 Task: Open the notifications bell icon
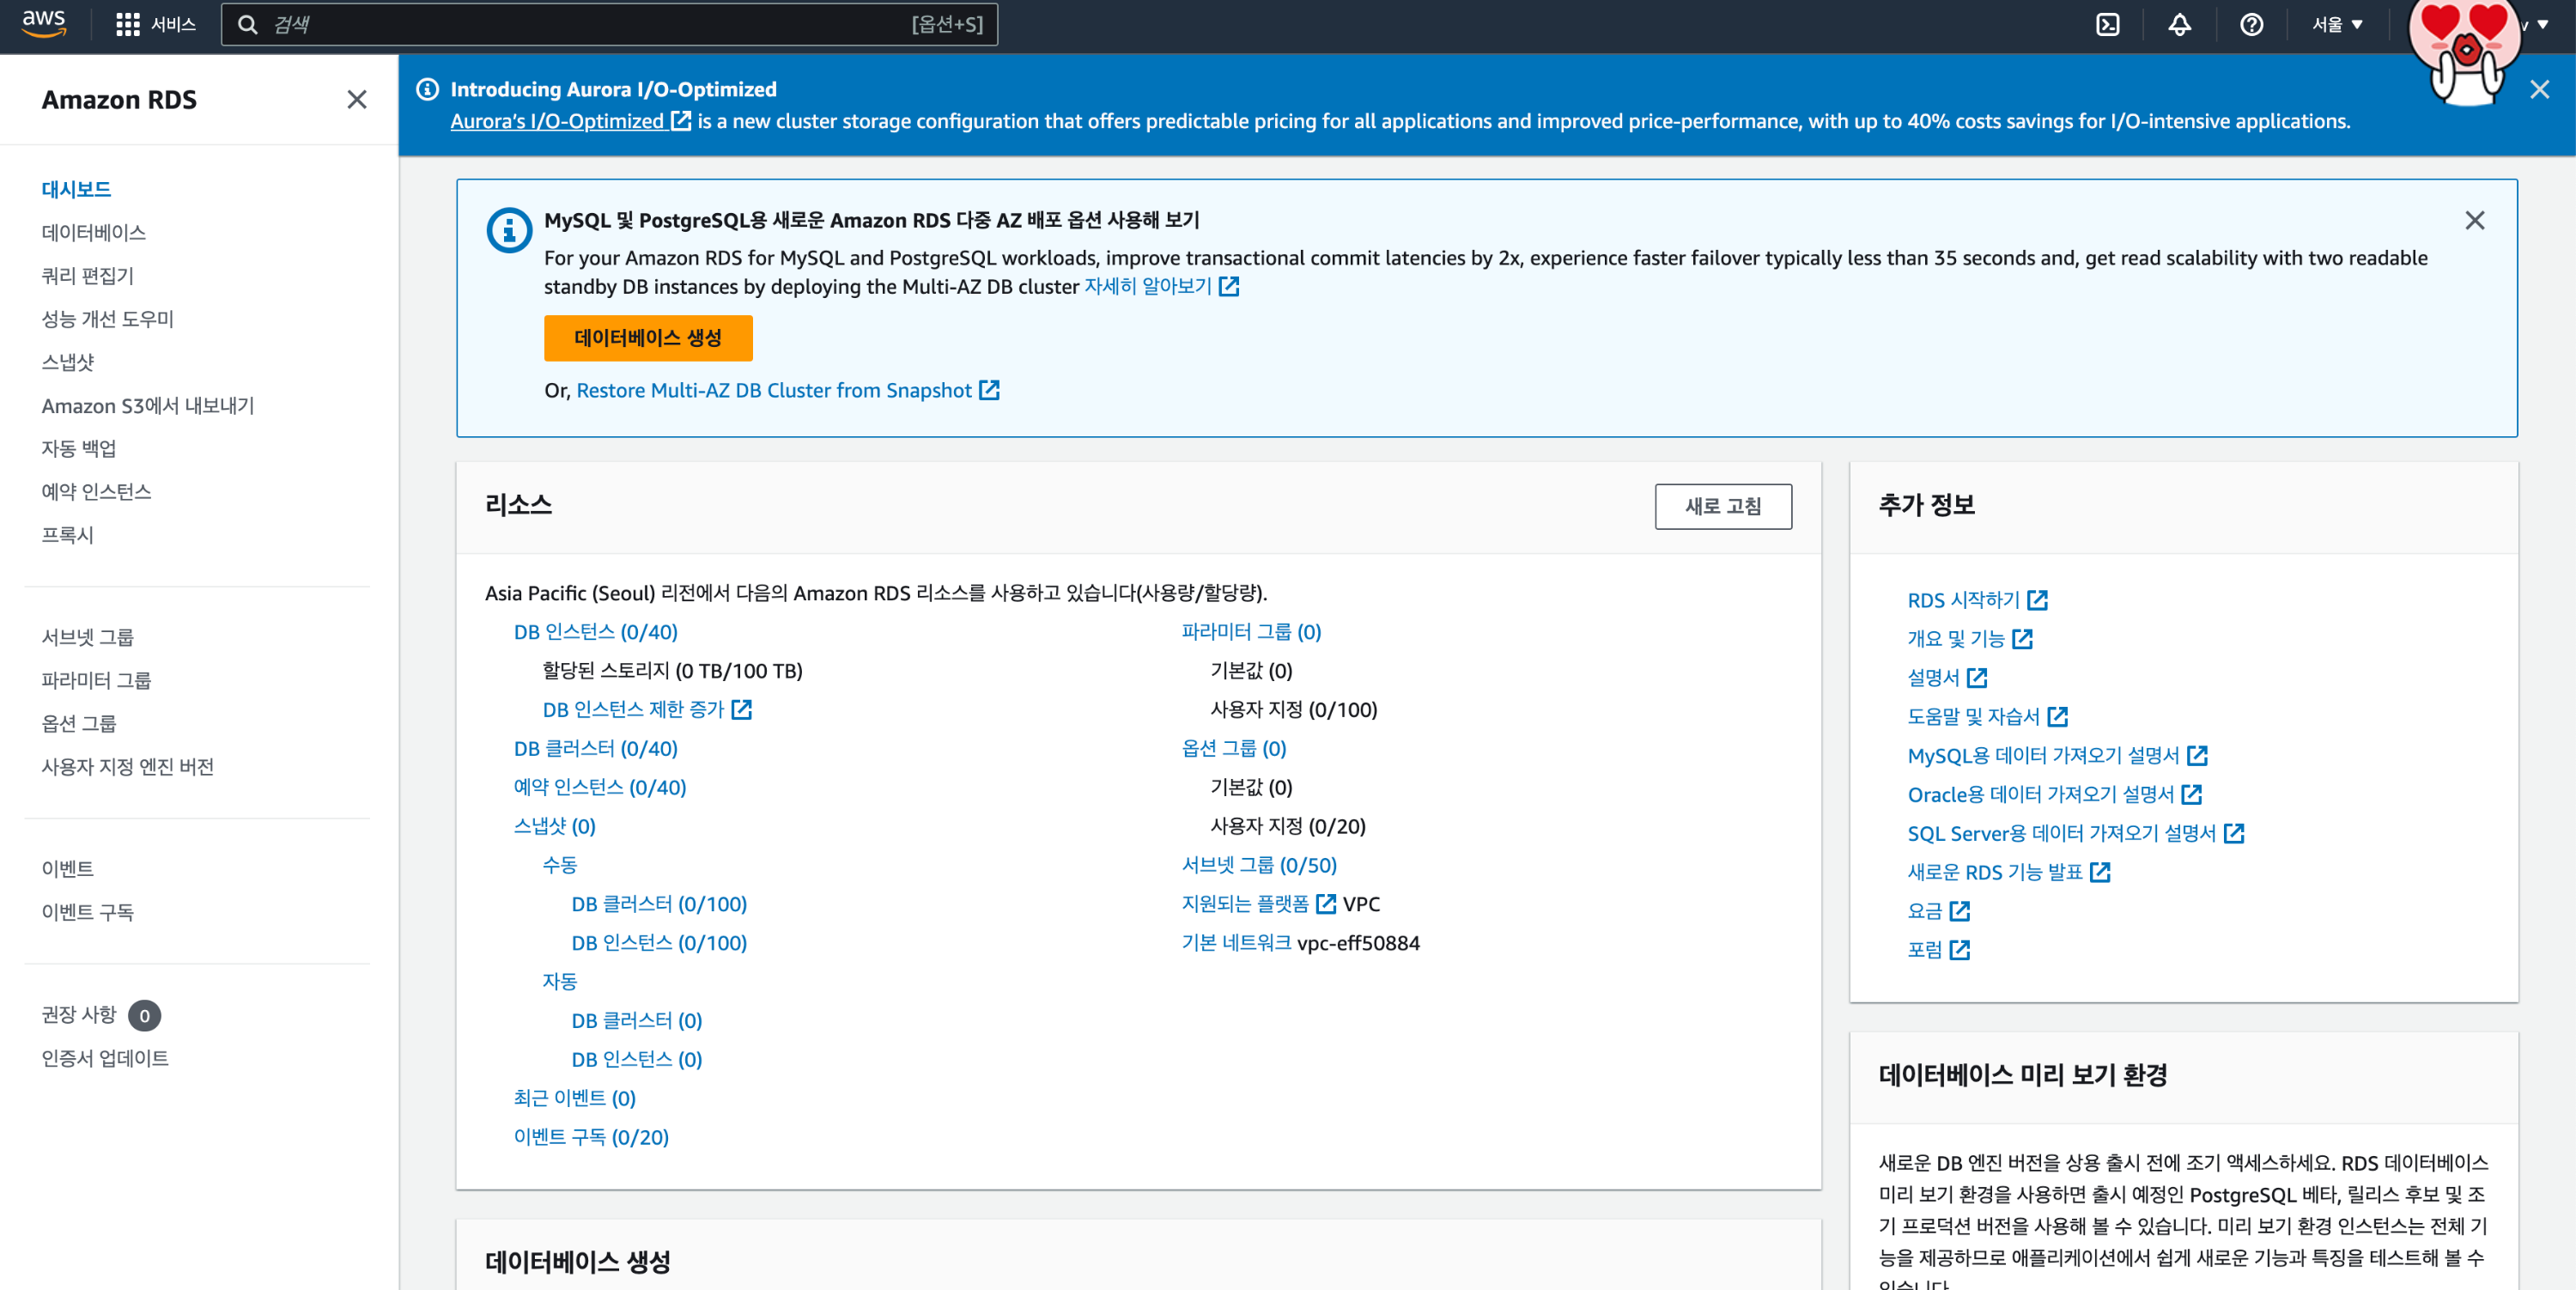coord(2179,25)
